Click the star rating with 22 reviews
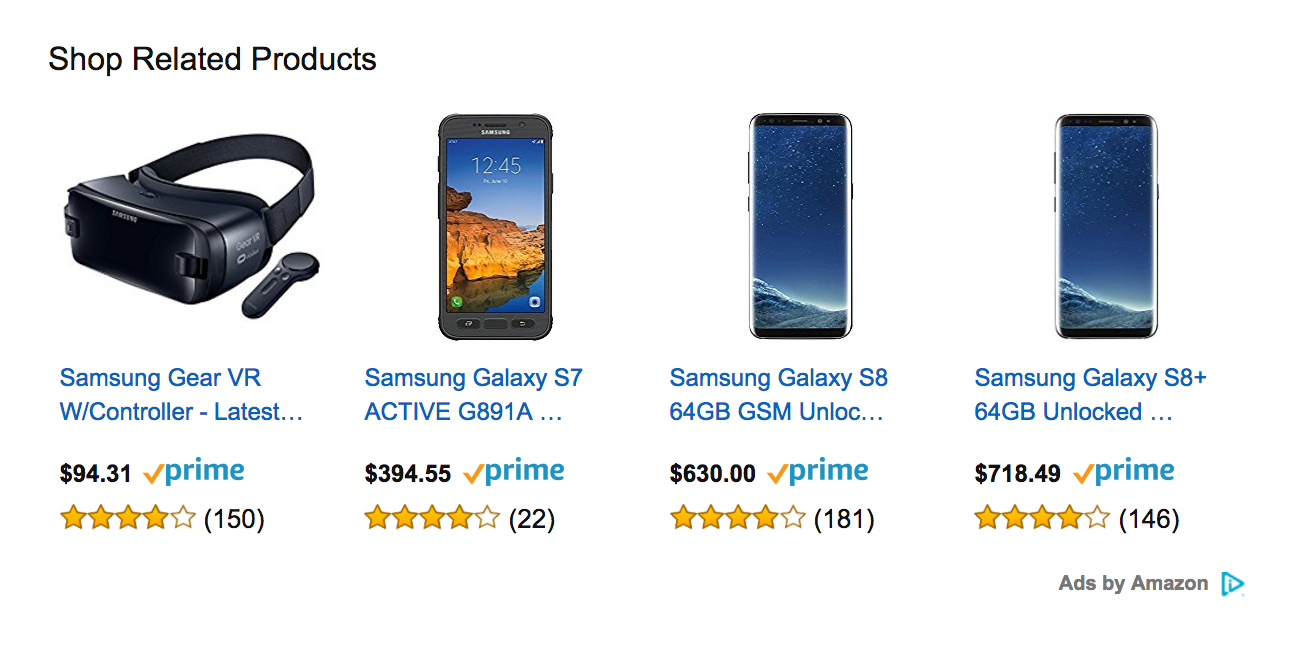Viewport: 1308px width, 672px height. (432, 518)
